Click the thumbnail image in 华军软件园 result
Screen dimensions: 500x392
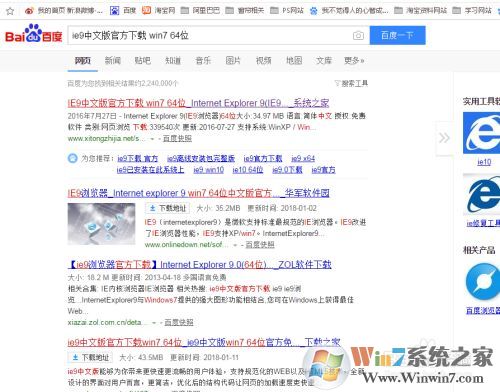101,224
